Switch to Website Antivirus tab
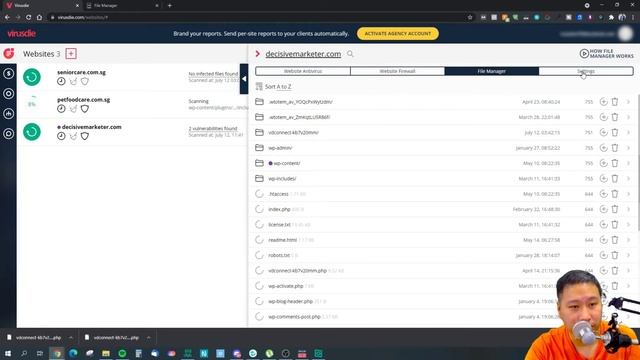 pos(303,71)
